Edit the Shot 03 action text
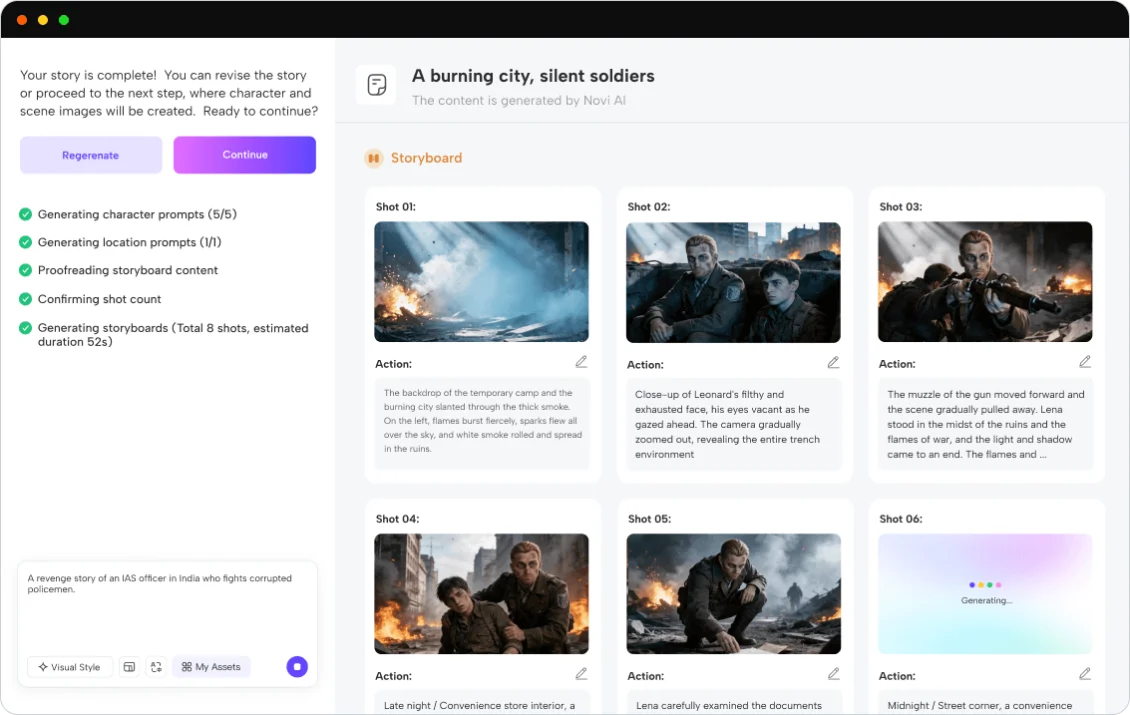Image resolution: width=1130 pixels, height=715 pixels. click(x=1085, y=362)
